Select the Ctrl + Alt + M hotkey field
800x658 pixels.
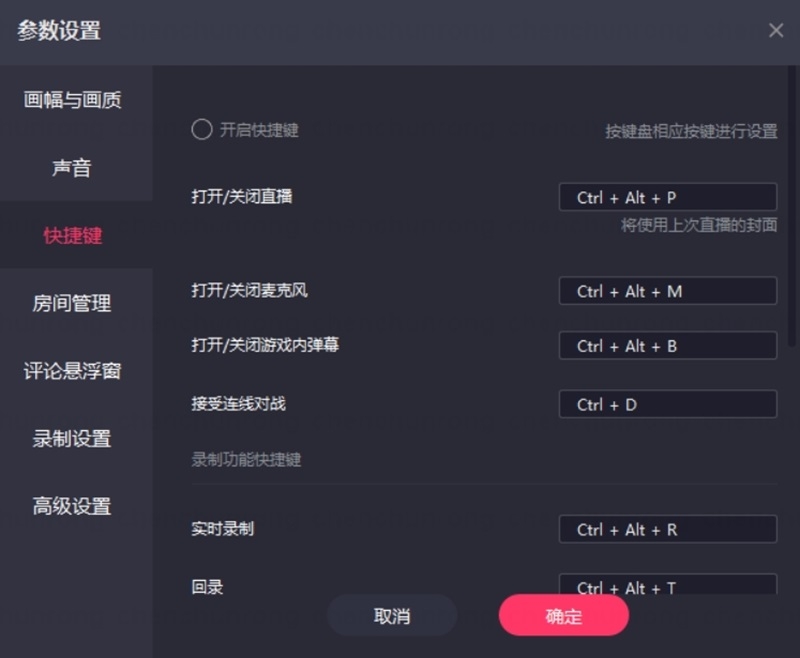point(666,291)
